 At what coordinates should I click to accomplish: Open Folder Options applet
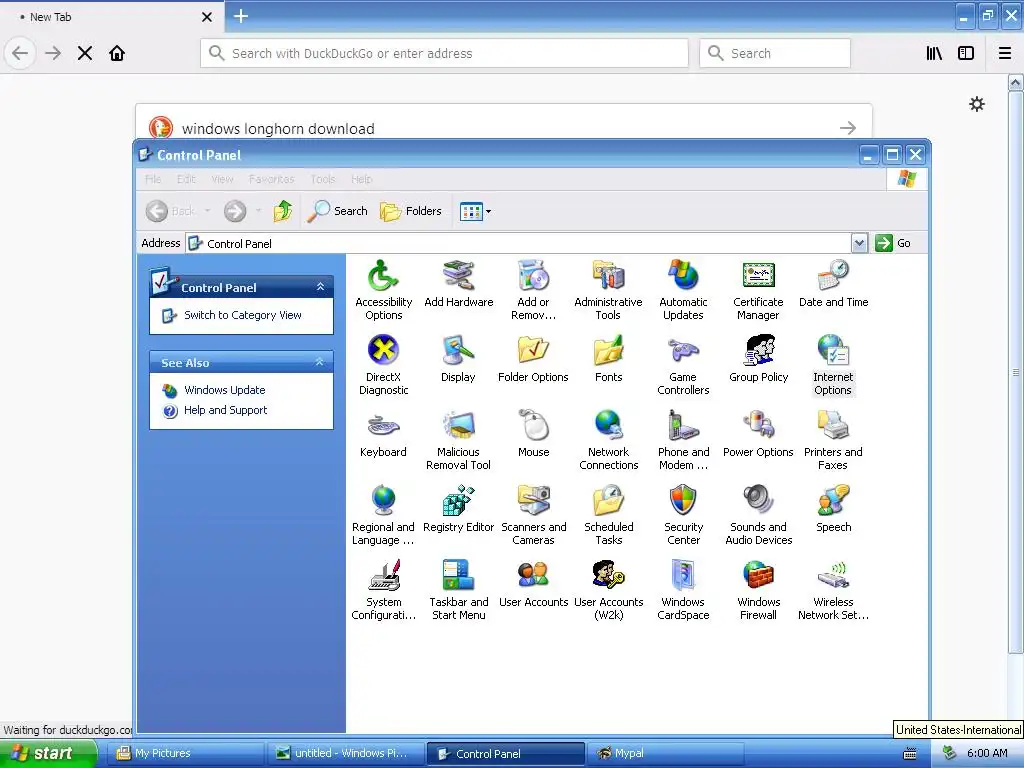tap(534, 359)
